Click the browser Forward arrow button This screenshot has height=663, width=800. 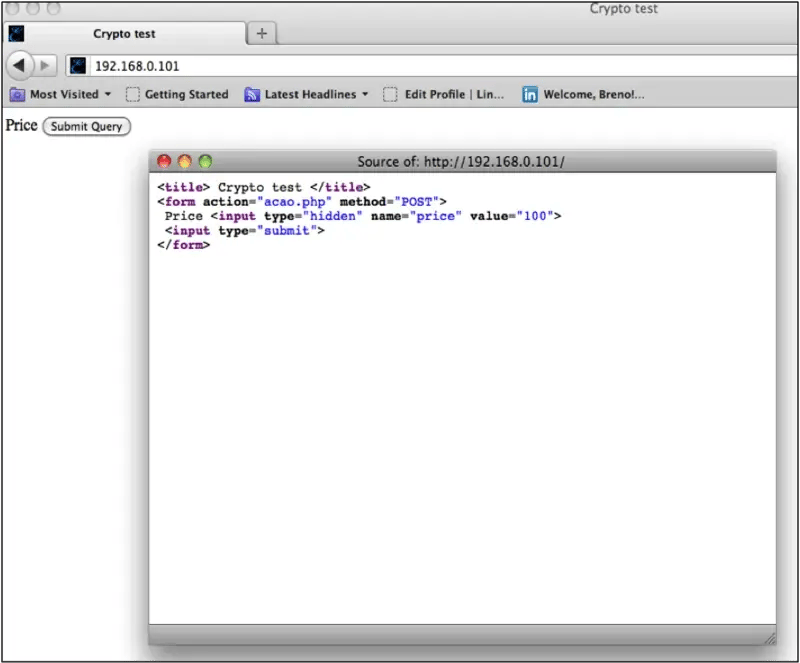[46, 65]
